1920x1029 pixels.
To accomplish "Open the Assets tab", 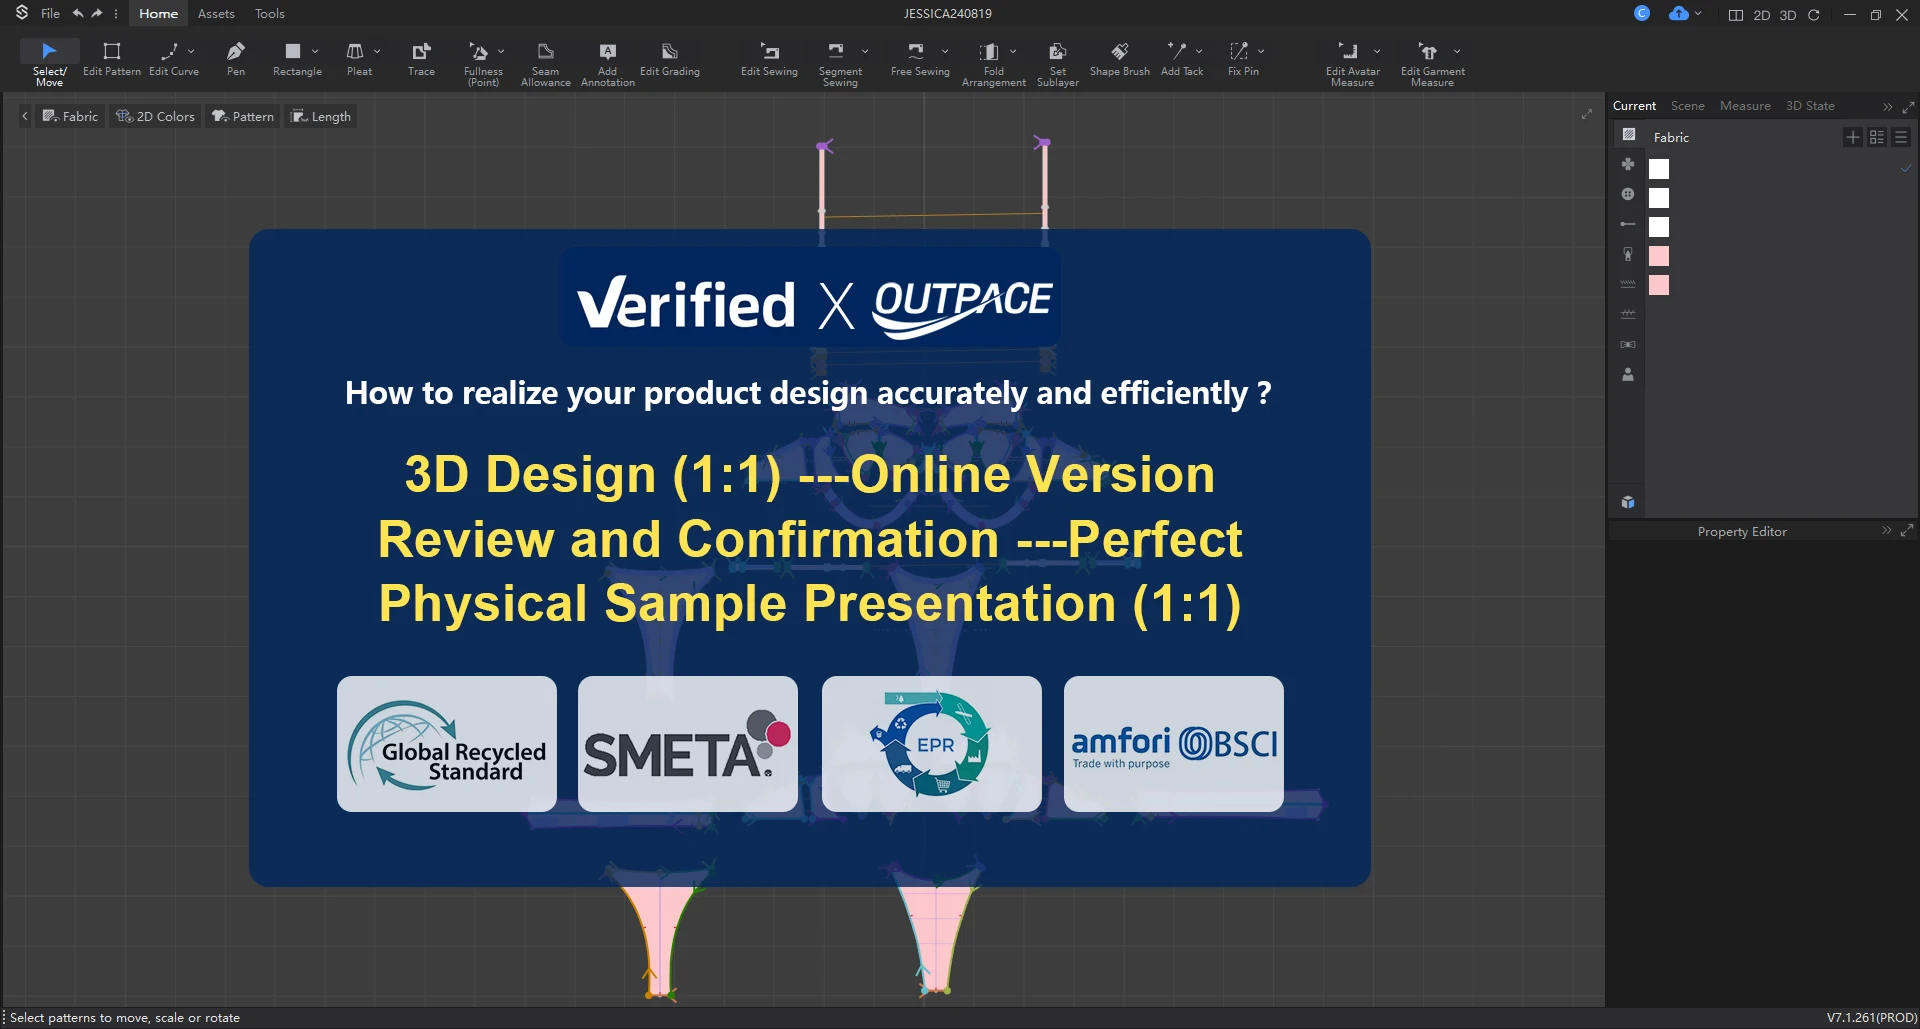I will [x=216, y=14].
